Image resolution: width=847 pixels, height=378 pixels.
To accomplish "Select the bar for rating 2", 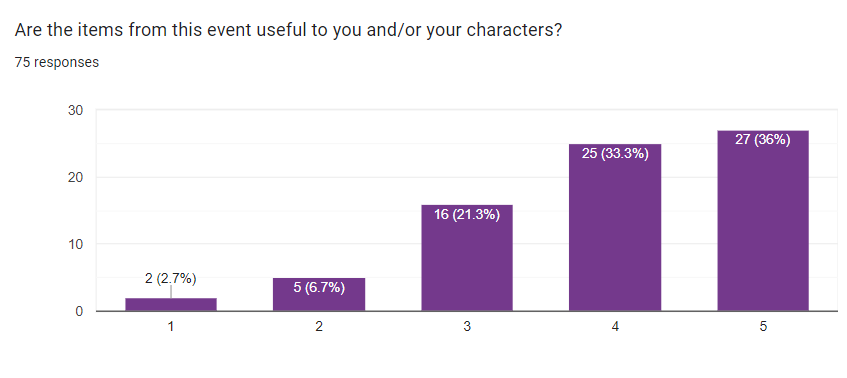I will 319,294.
